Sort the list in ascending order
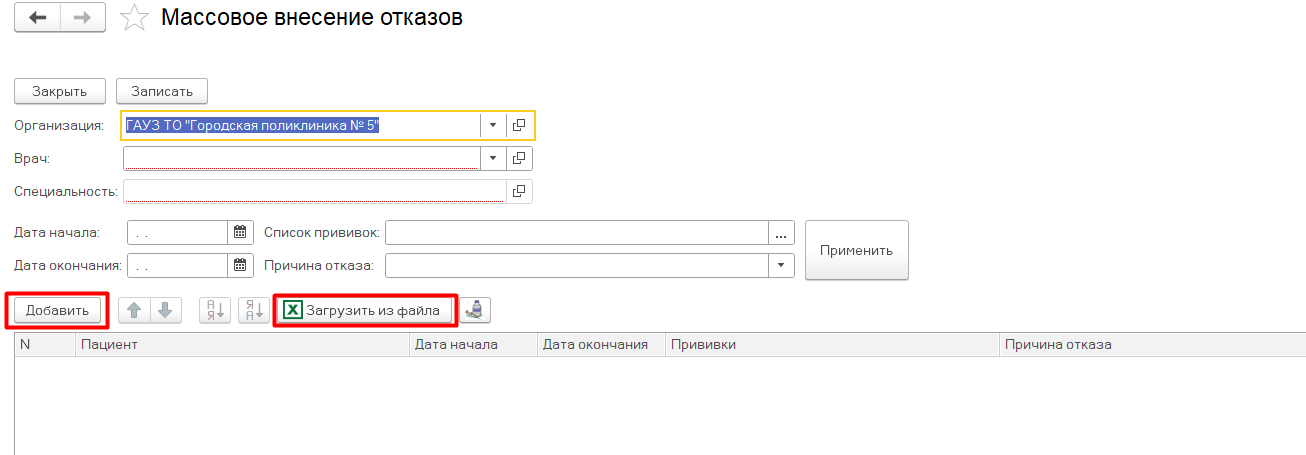This screenshot has width=1306, height=455. (x=215, y=311)
